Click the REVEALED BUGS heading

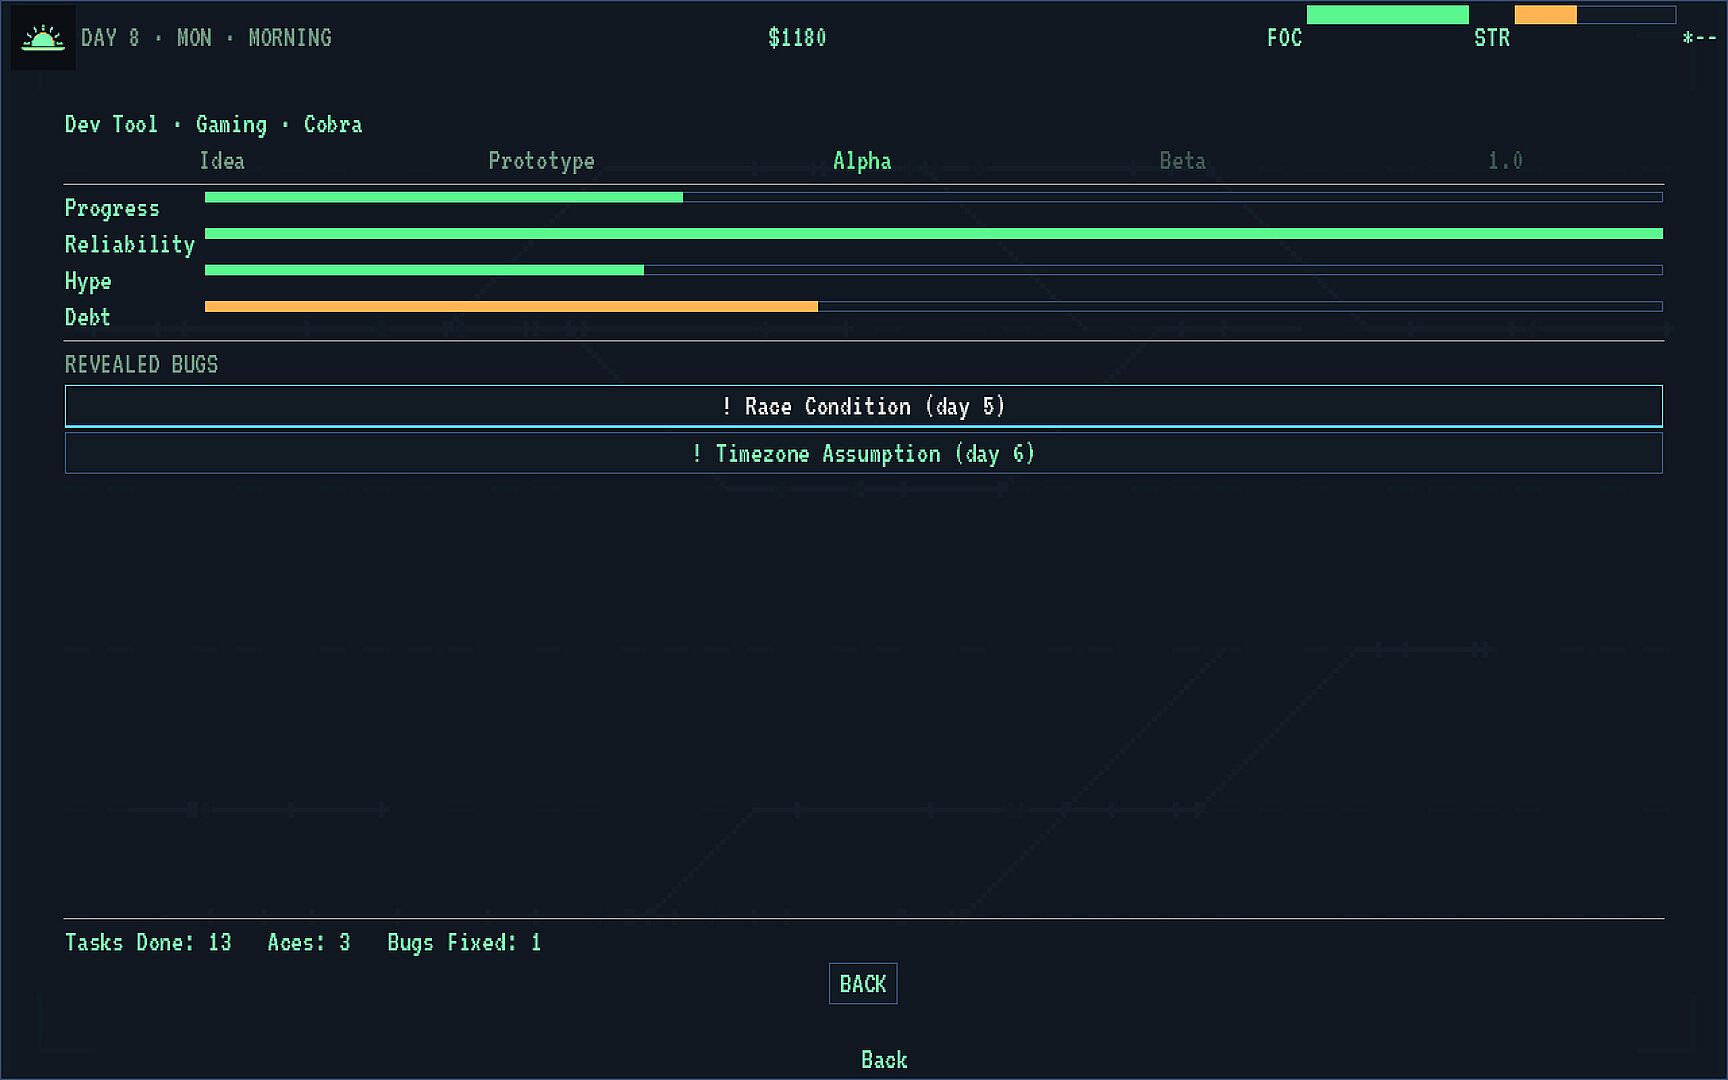[x=141, y=364]
